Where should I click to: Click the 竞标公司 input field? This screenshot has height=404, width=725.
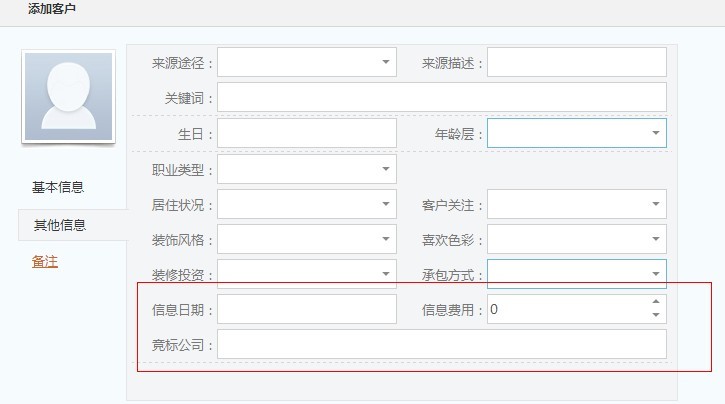[x=441, y=344]
